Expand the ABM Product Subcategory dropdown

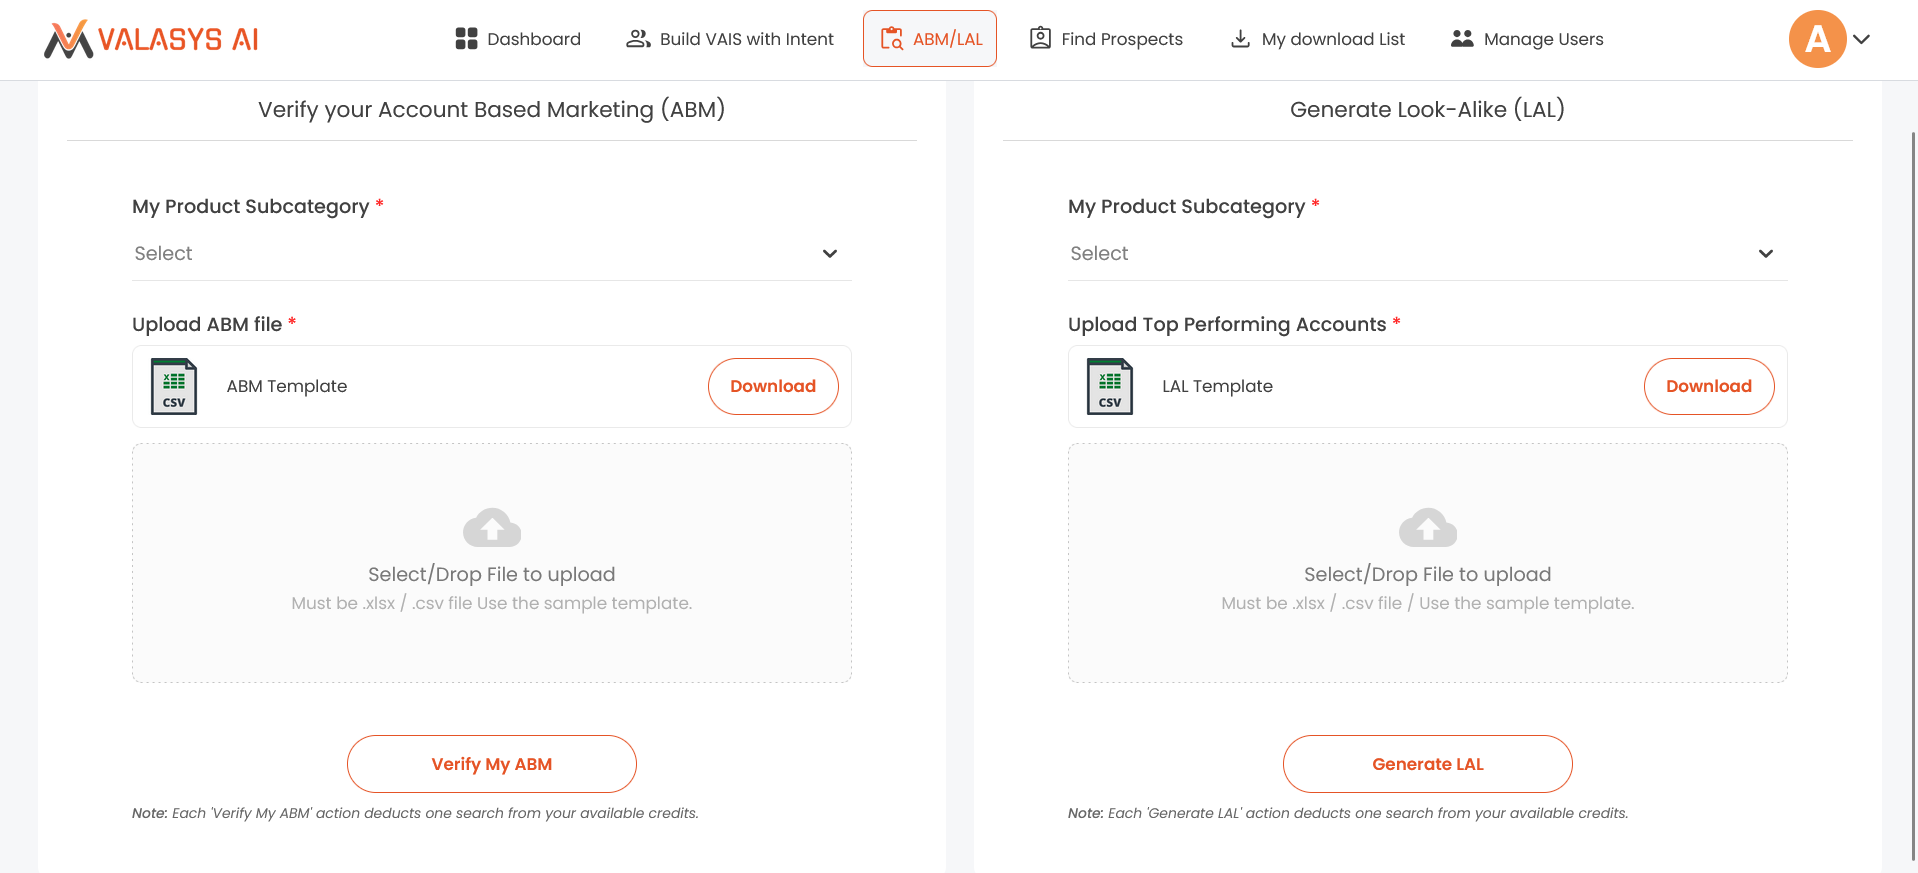coord(829,254)
